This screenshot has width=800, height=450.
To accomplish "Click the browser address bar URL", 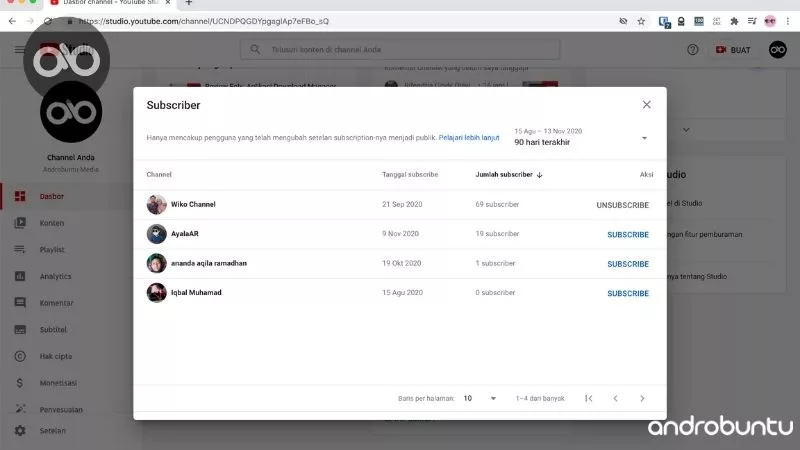I will click(x=204, y=21).
